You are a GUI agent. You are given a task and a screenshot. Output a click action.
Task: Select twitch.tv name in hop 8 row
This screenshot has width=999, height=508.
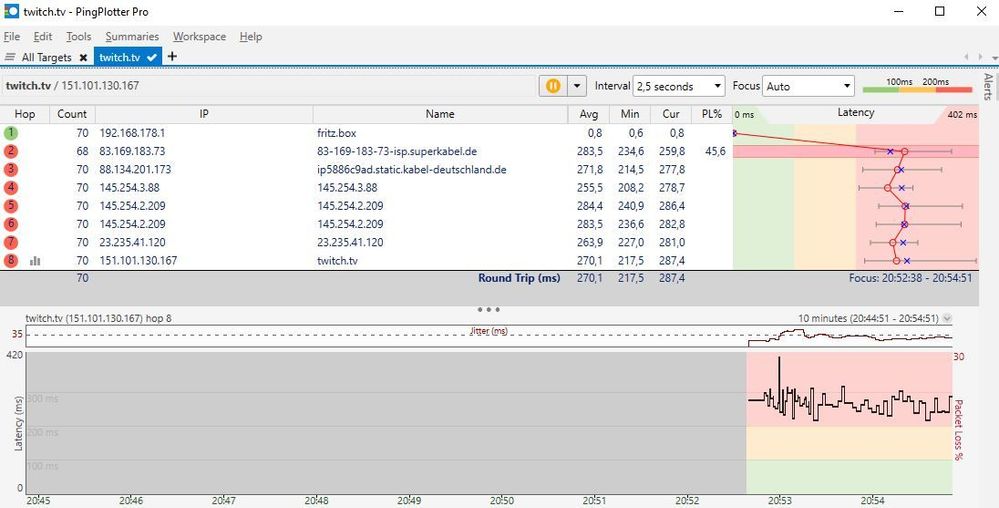click(x=336, y=260)
